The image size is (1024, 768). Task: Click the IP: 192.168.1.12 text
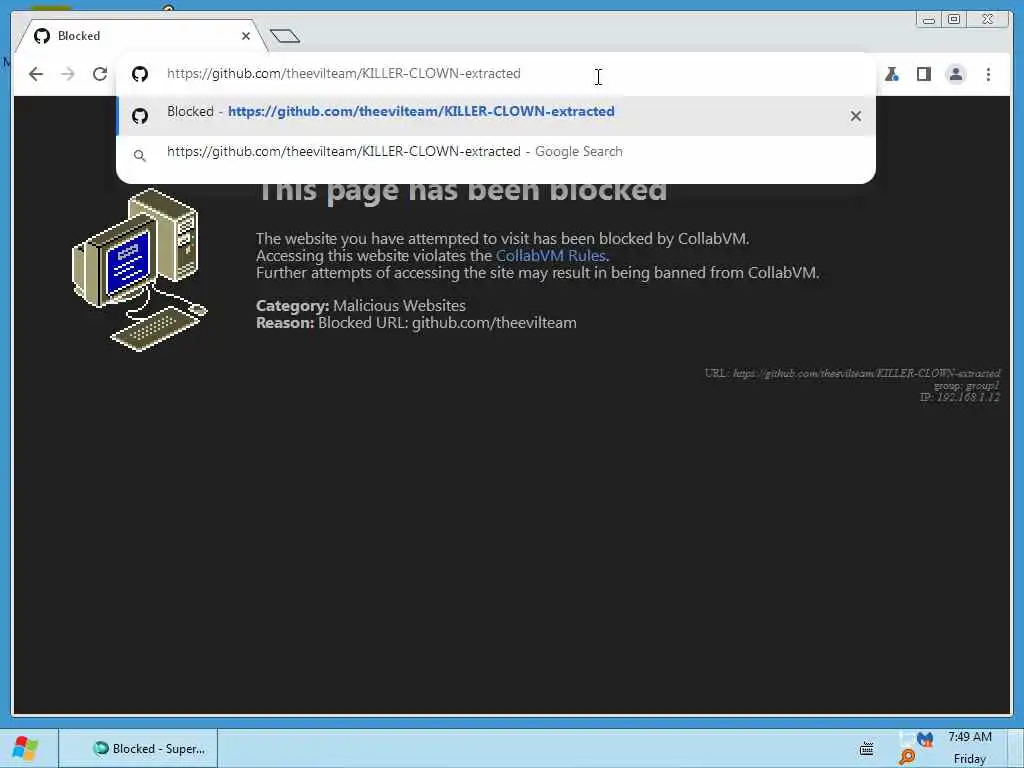959,397
